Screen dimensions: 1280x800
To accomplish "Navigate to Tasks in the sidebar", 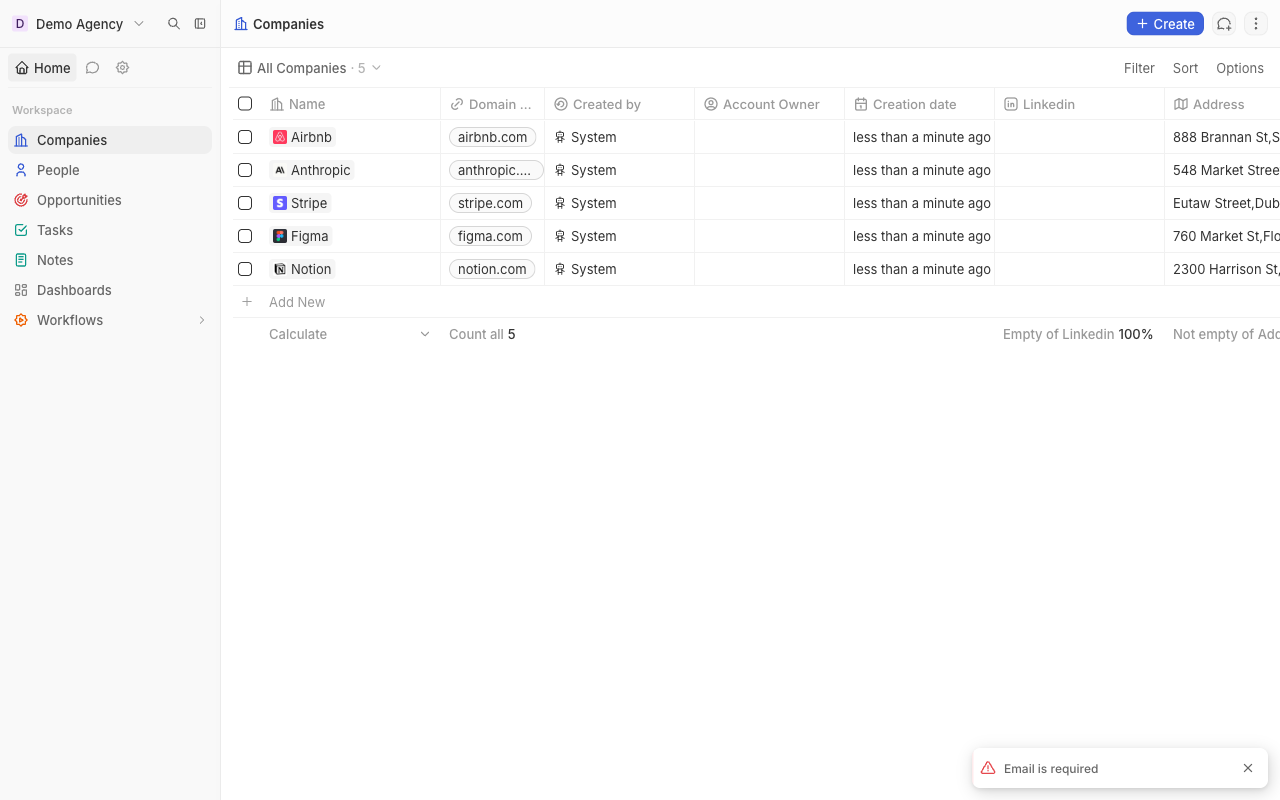I will [110, 230].
